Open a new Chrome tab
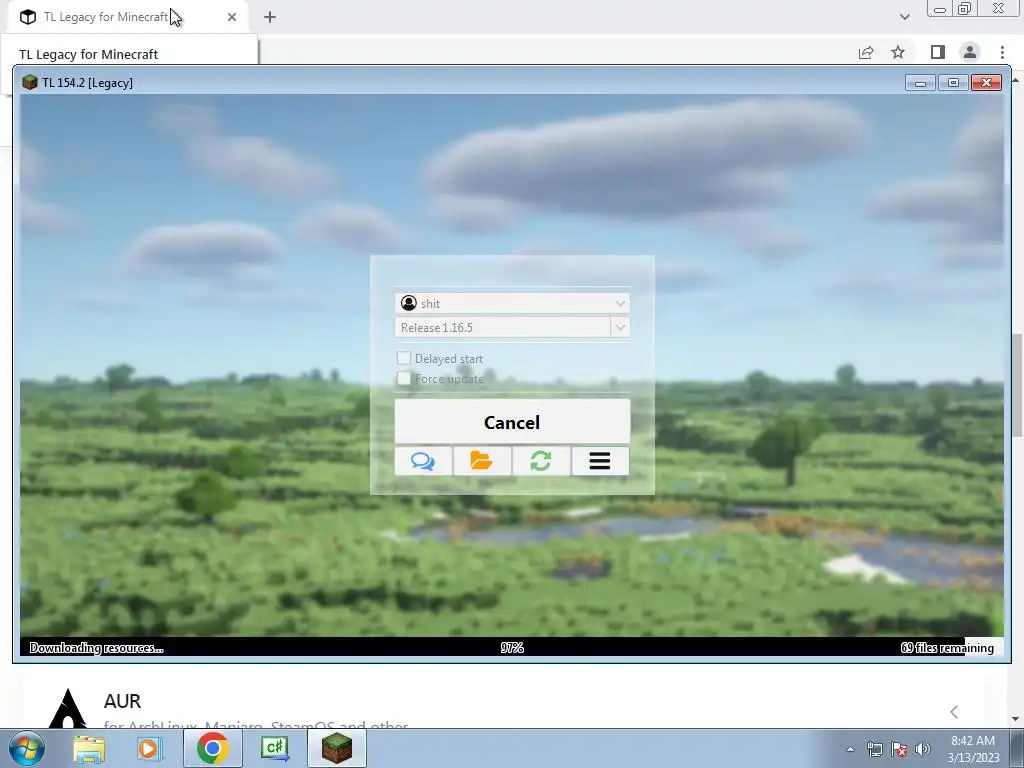 click(x=270, y=17)
